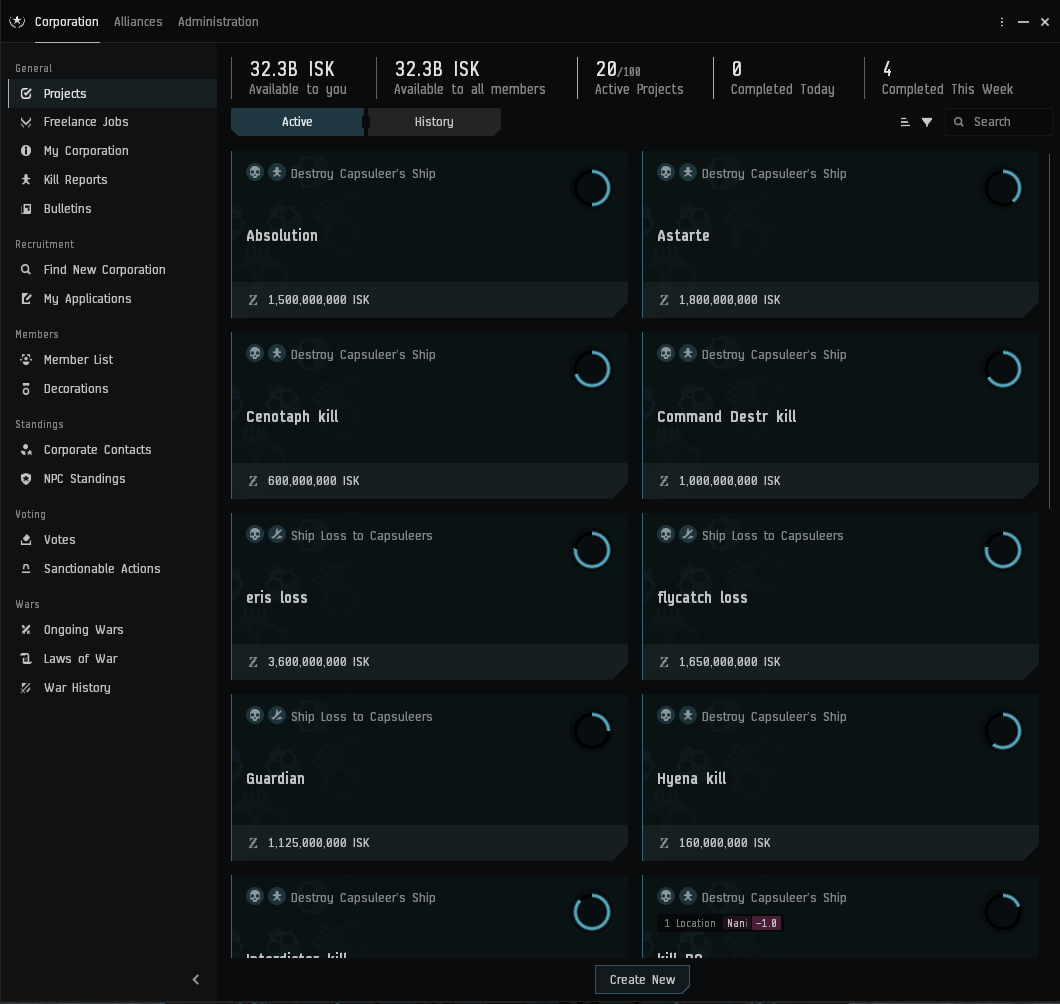Click the Guardian project title

(x=275, y=779)
